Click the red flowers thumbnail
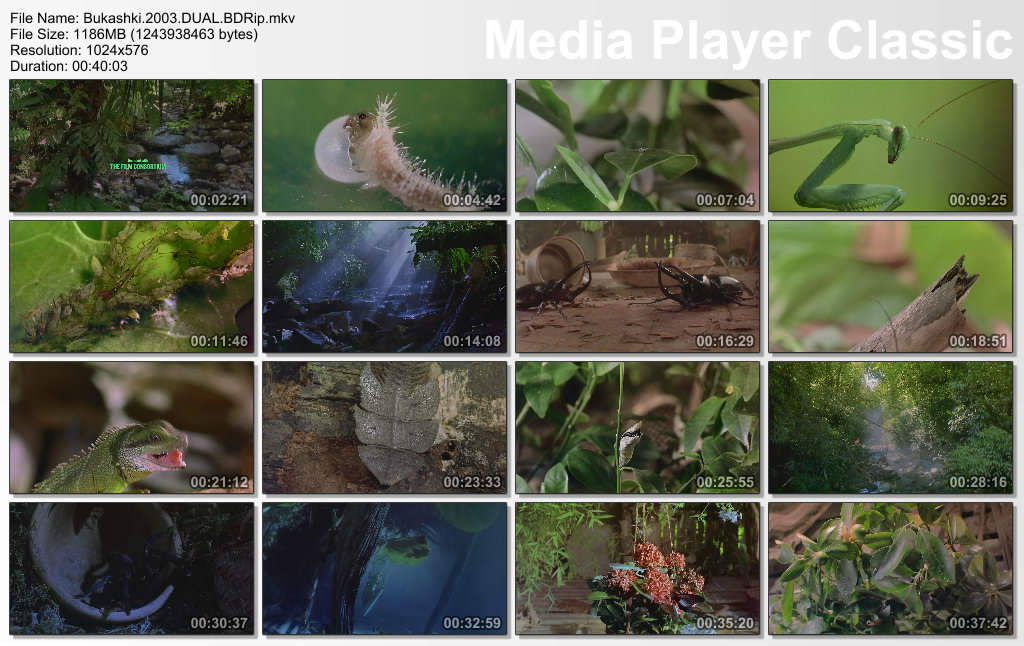Image resolution: width=1024 pixels, height=646 pixels. [637, 569]
